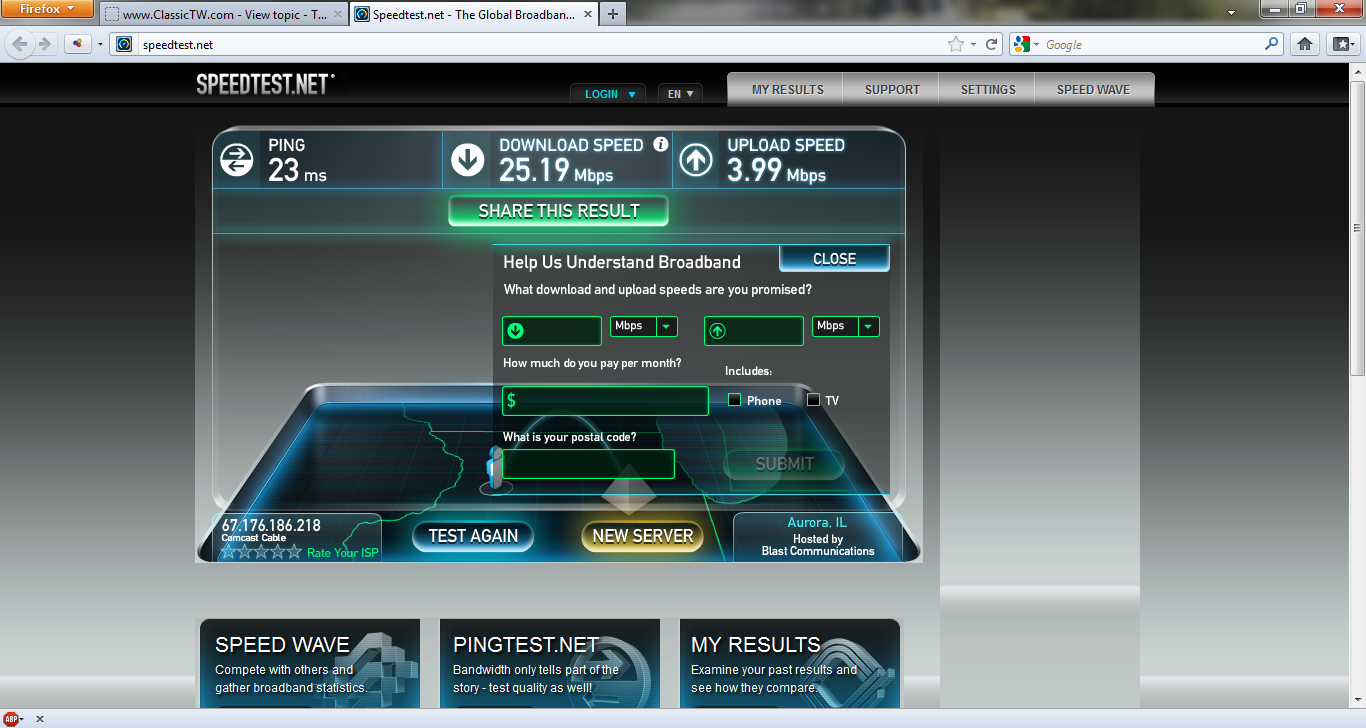The width and height of the screenshot is (1366, 728).
Task: Open the EN language dropdown
Action: [x=680, y=93]
